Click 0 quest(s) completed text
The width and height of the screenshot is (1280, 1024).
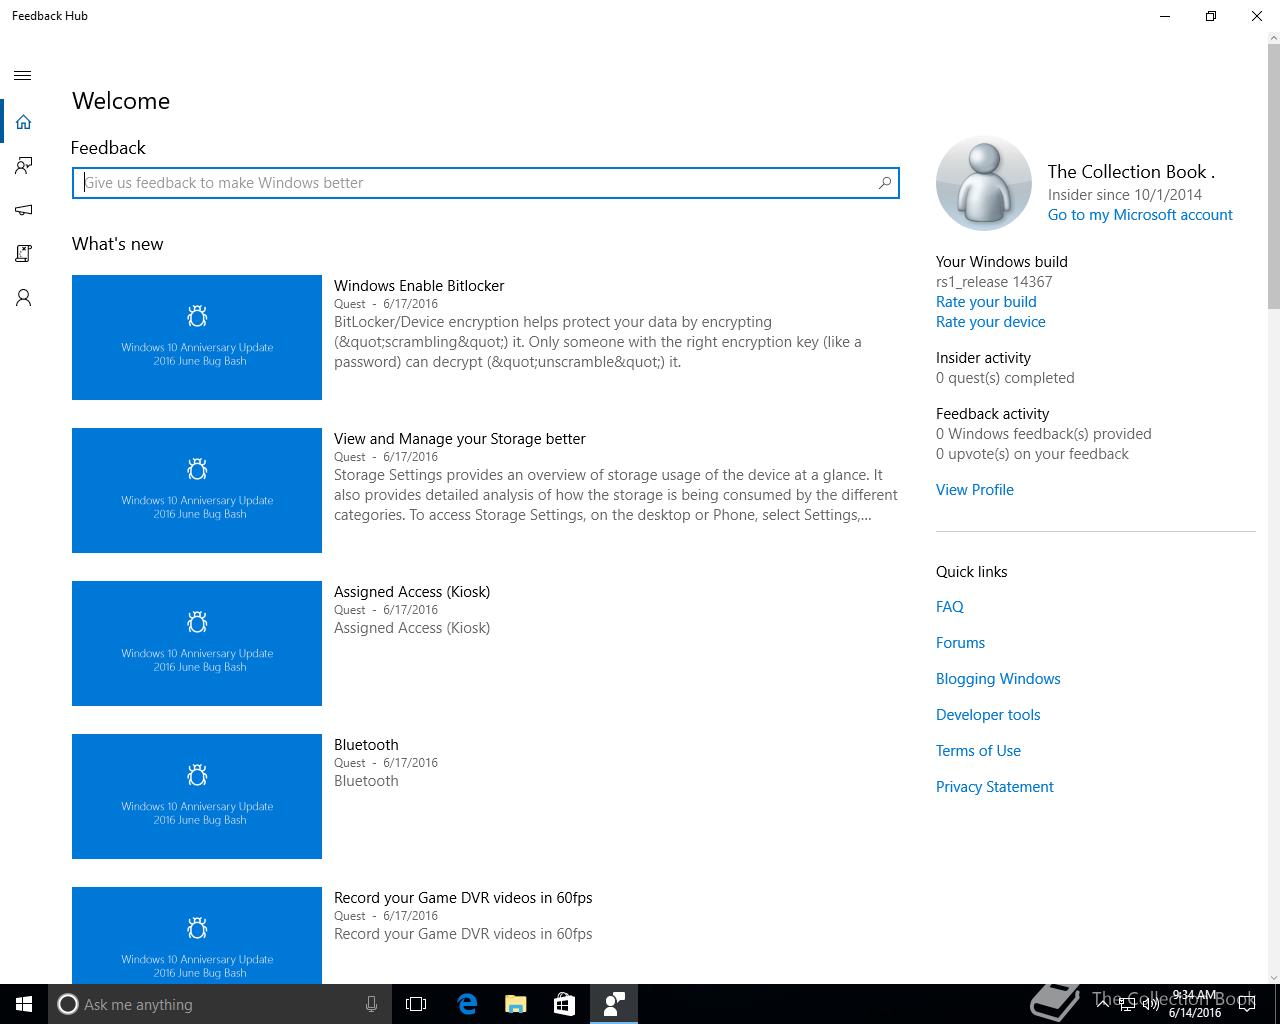tap(1005, 378)
